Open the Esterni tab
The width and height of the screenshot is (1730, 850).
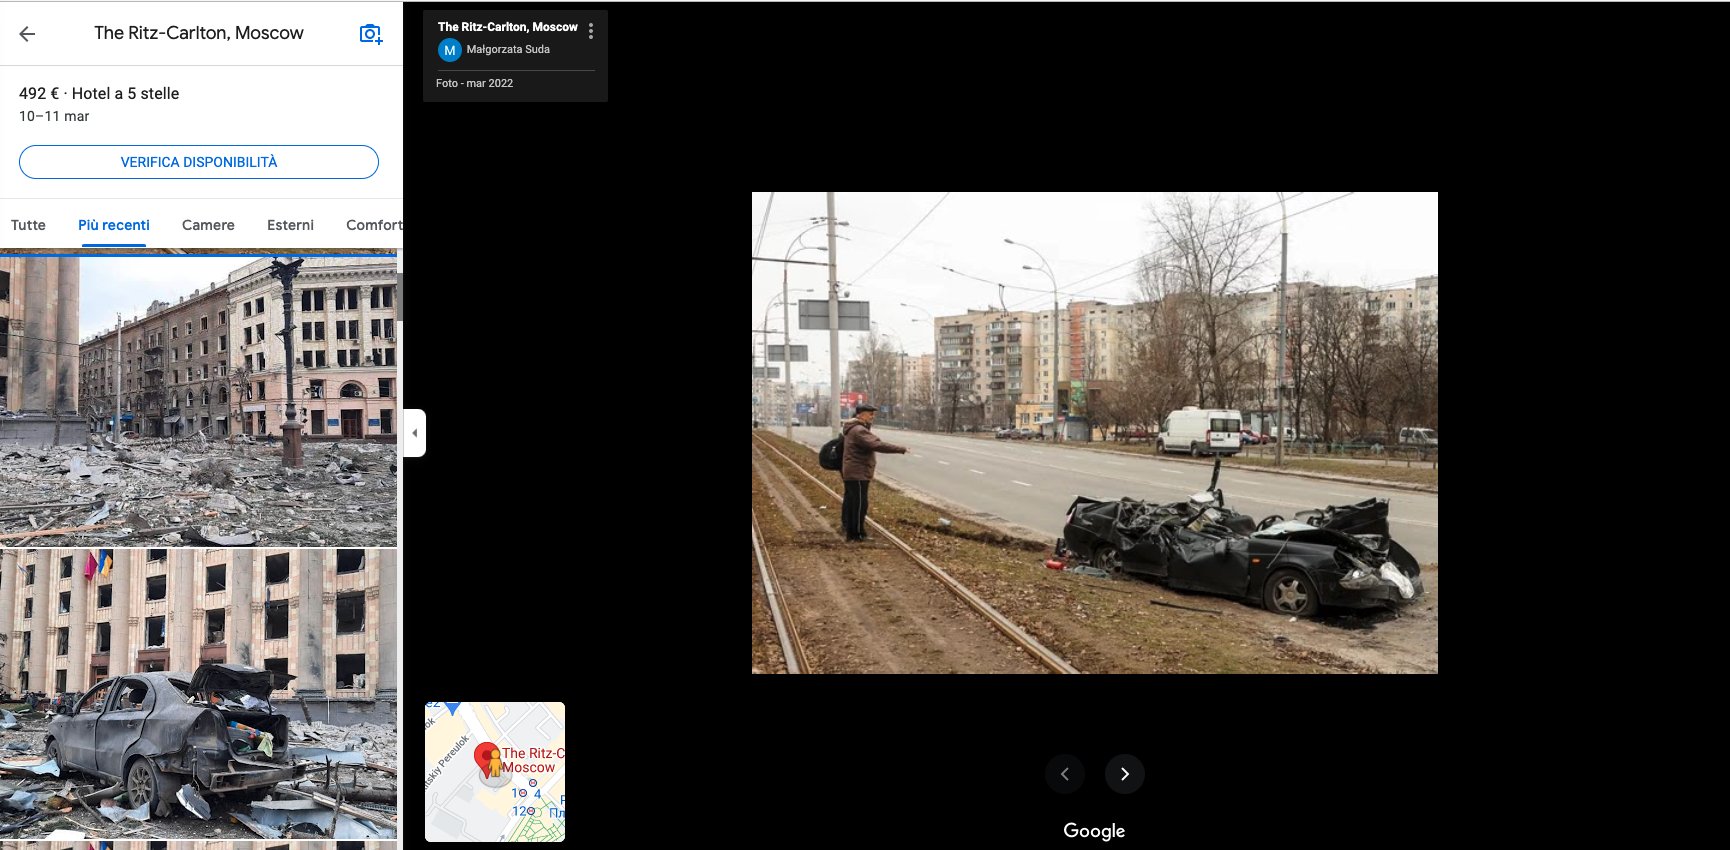[x=290, y=225]
